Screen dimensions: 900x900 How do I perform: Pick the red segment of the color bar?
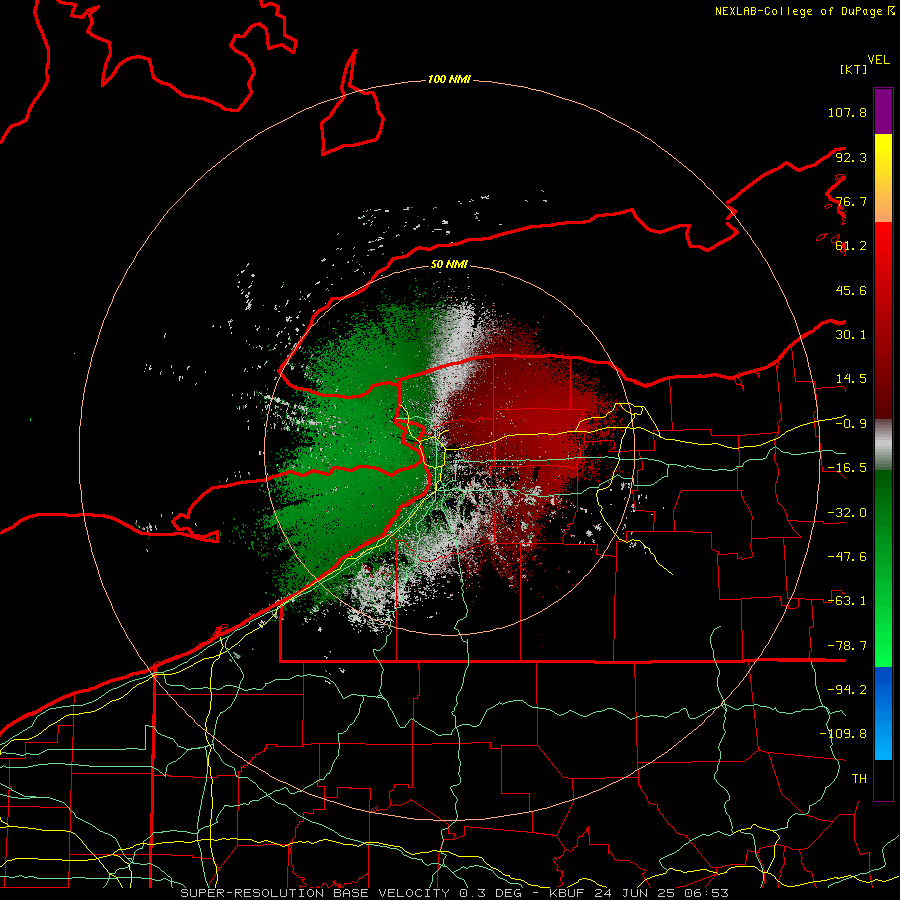coord(883,320)
